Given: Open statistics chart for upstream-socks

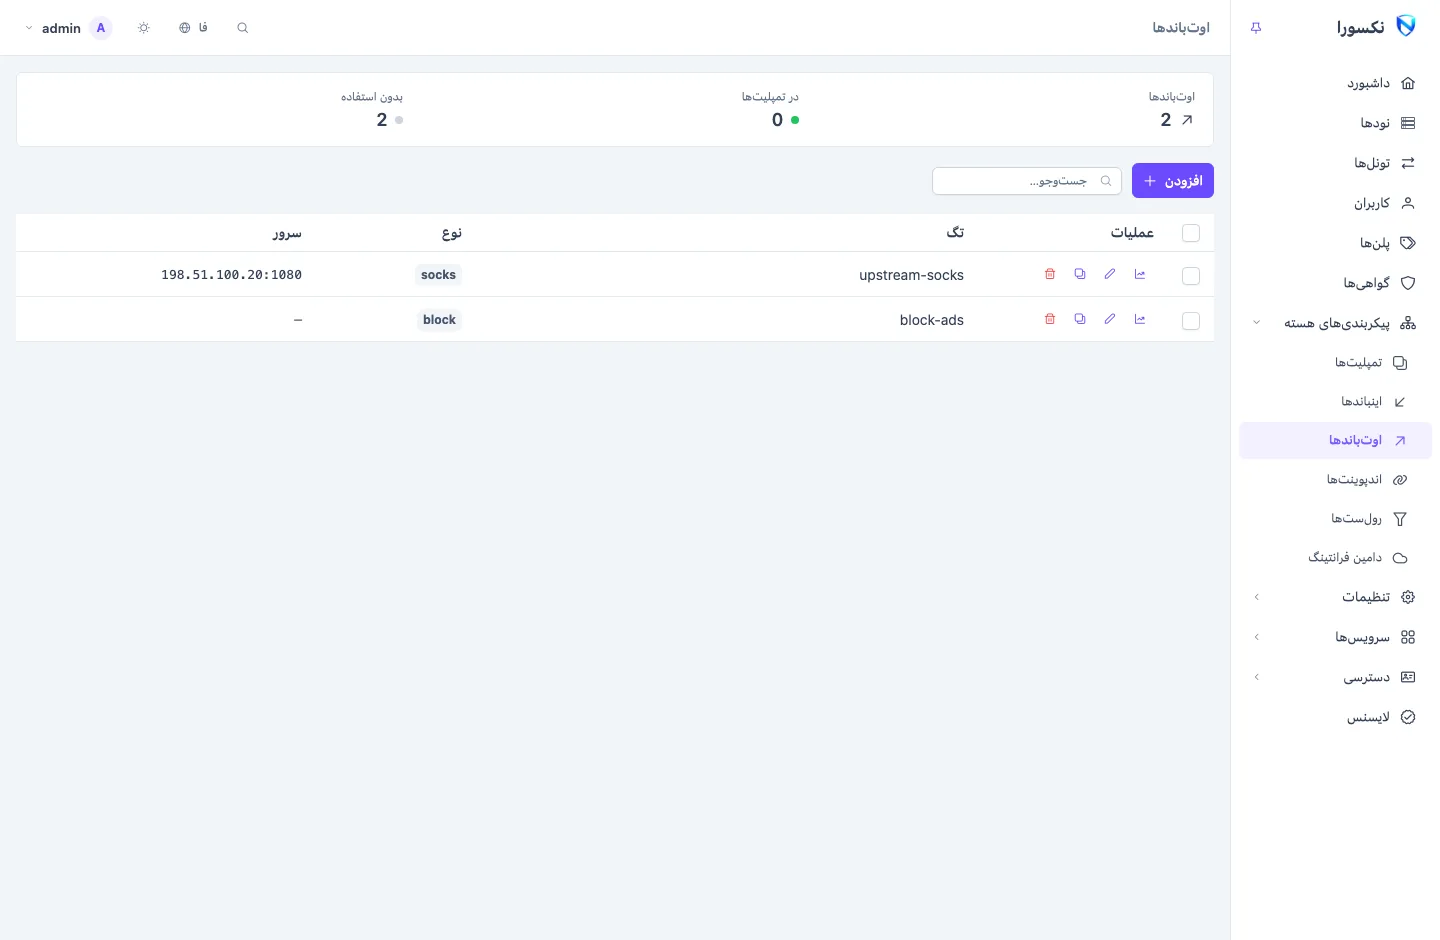Looking at the screenshot, I should [x=1140, y=274].
